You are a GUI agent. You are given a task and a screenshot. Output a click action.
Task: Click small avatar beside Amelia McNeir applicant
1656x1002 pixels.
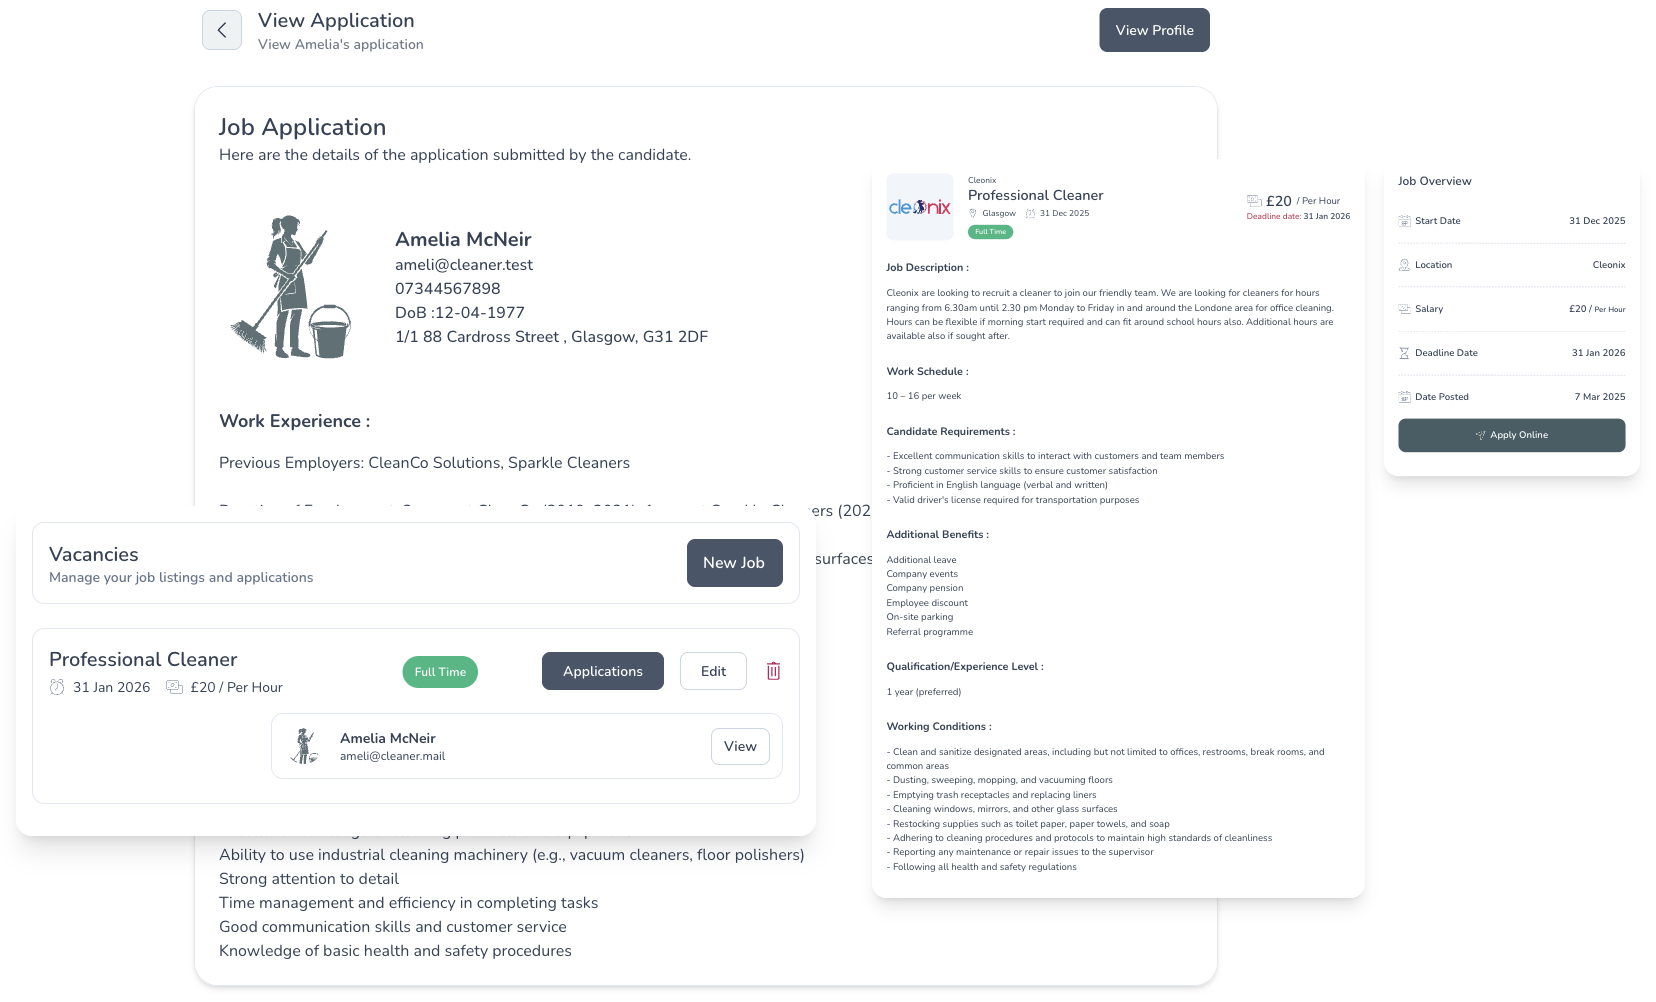point(304,746)
